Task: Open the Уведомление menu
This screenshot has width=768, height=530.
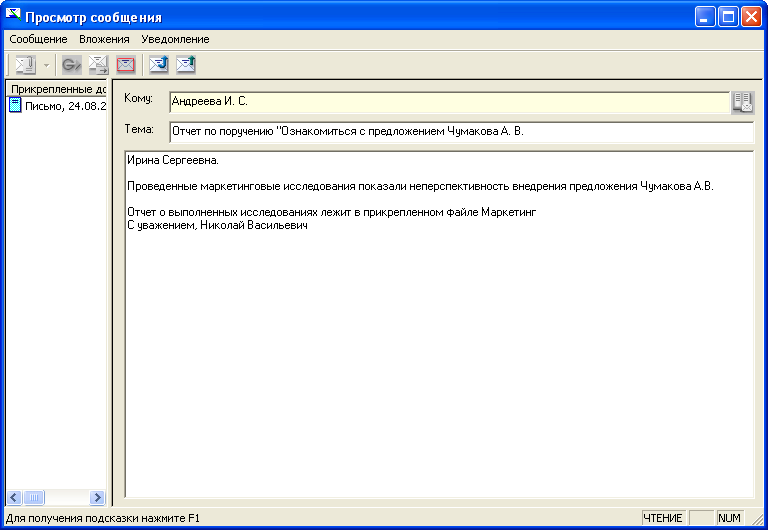Action: [175, 39]
